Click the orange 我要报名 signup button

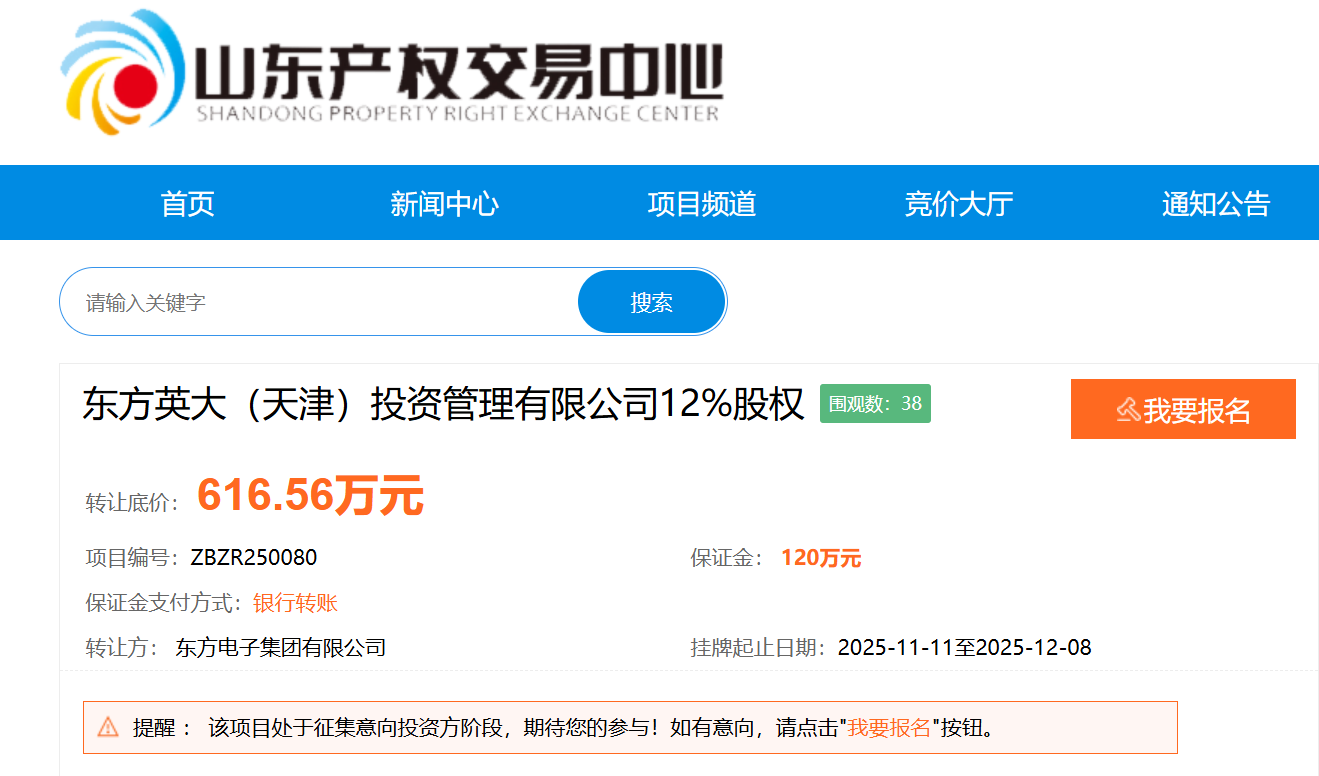(1183, 409)
